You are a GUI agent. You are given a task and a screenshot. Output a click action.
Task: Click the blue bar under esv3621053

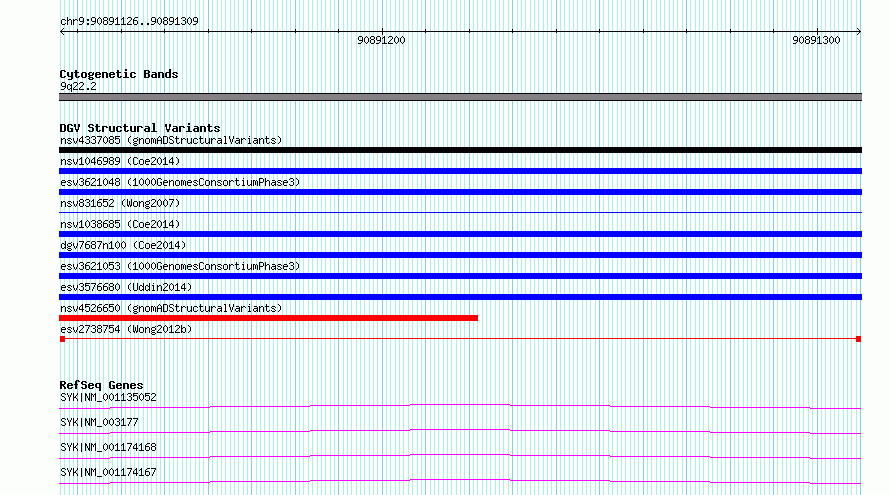(x=460, y=276)
